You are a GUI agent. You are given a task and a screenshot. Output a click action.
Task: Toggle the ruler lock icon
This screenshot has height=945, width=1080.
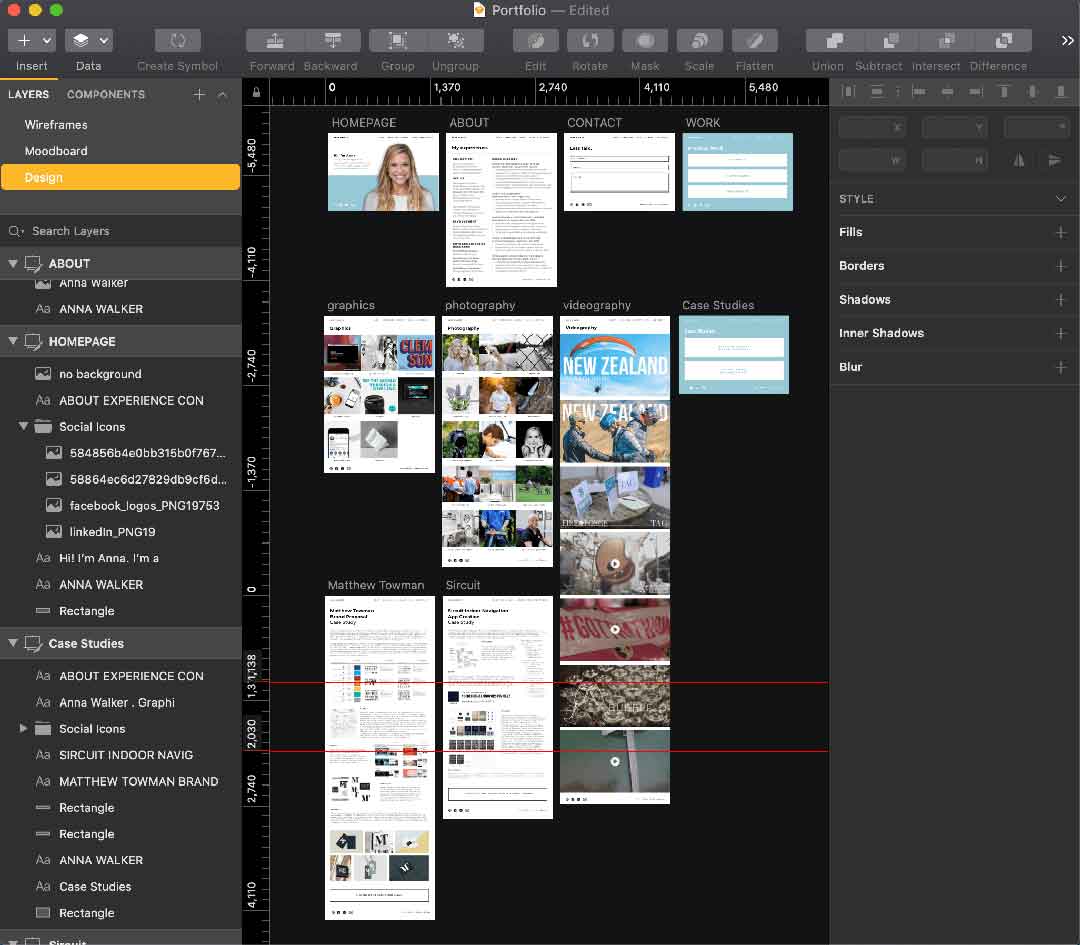257,93
